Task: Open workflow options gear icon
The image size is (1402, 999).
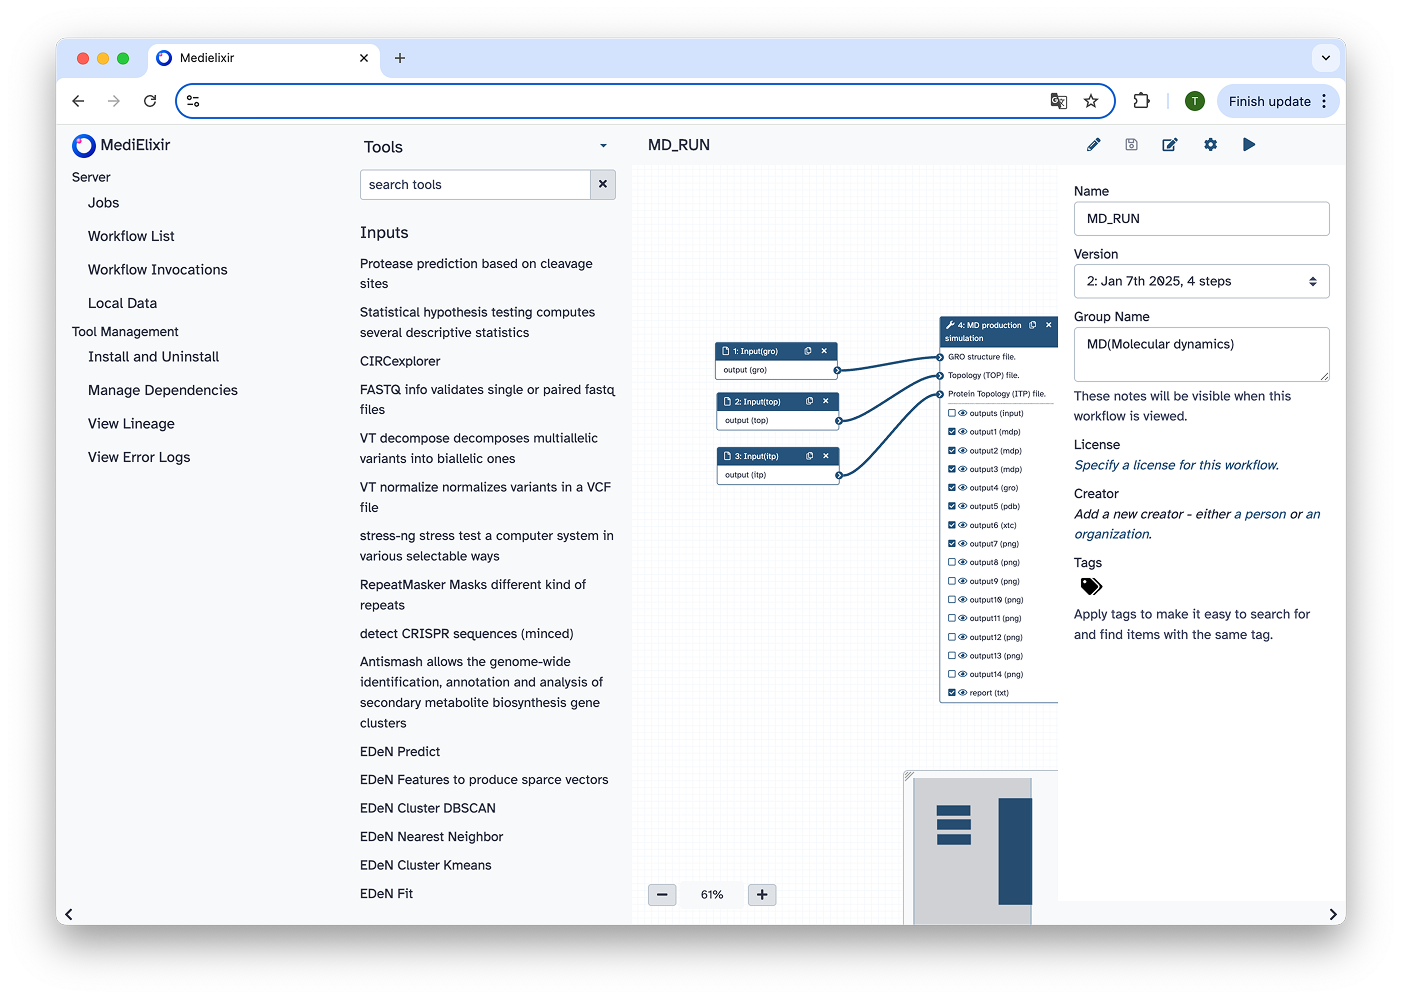Action: (1210, 145)
